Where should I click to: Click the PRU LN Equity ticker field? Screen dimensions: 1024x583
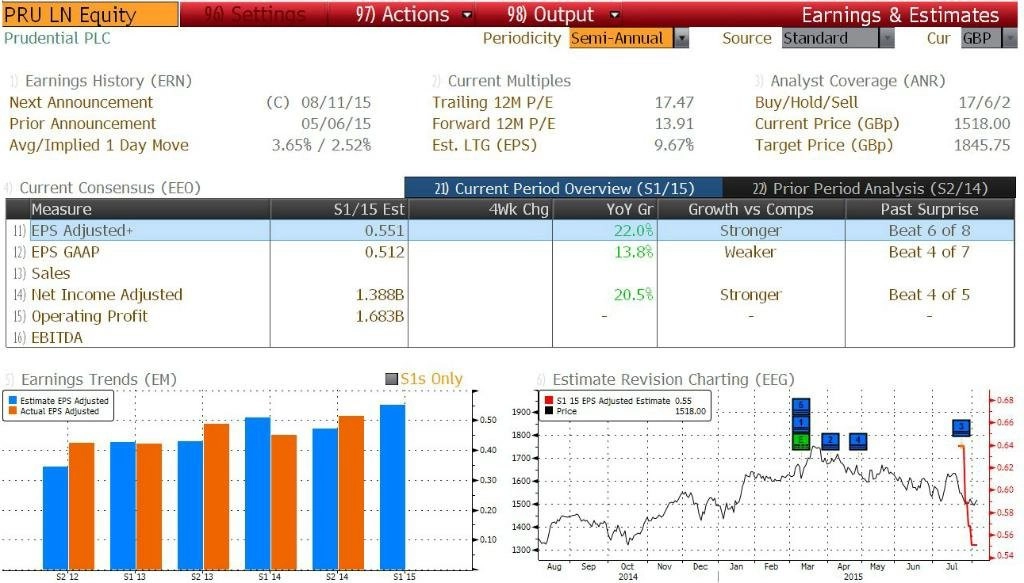pos(89,14)
